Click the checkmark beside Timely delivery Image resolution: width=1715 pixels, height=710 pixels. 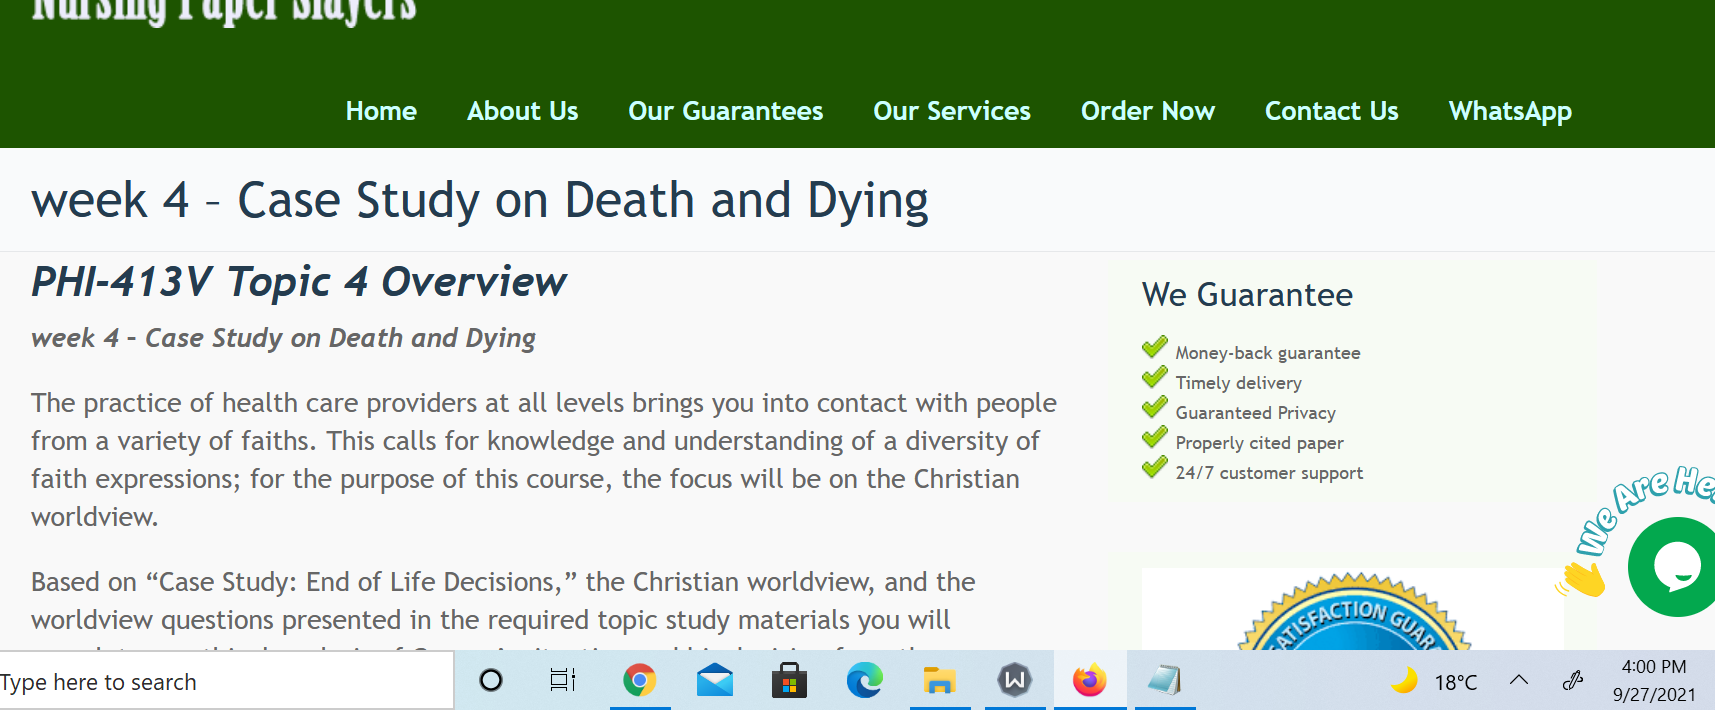coord(1155,378)
